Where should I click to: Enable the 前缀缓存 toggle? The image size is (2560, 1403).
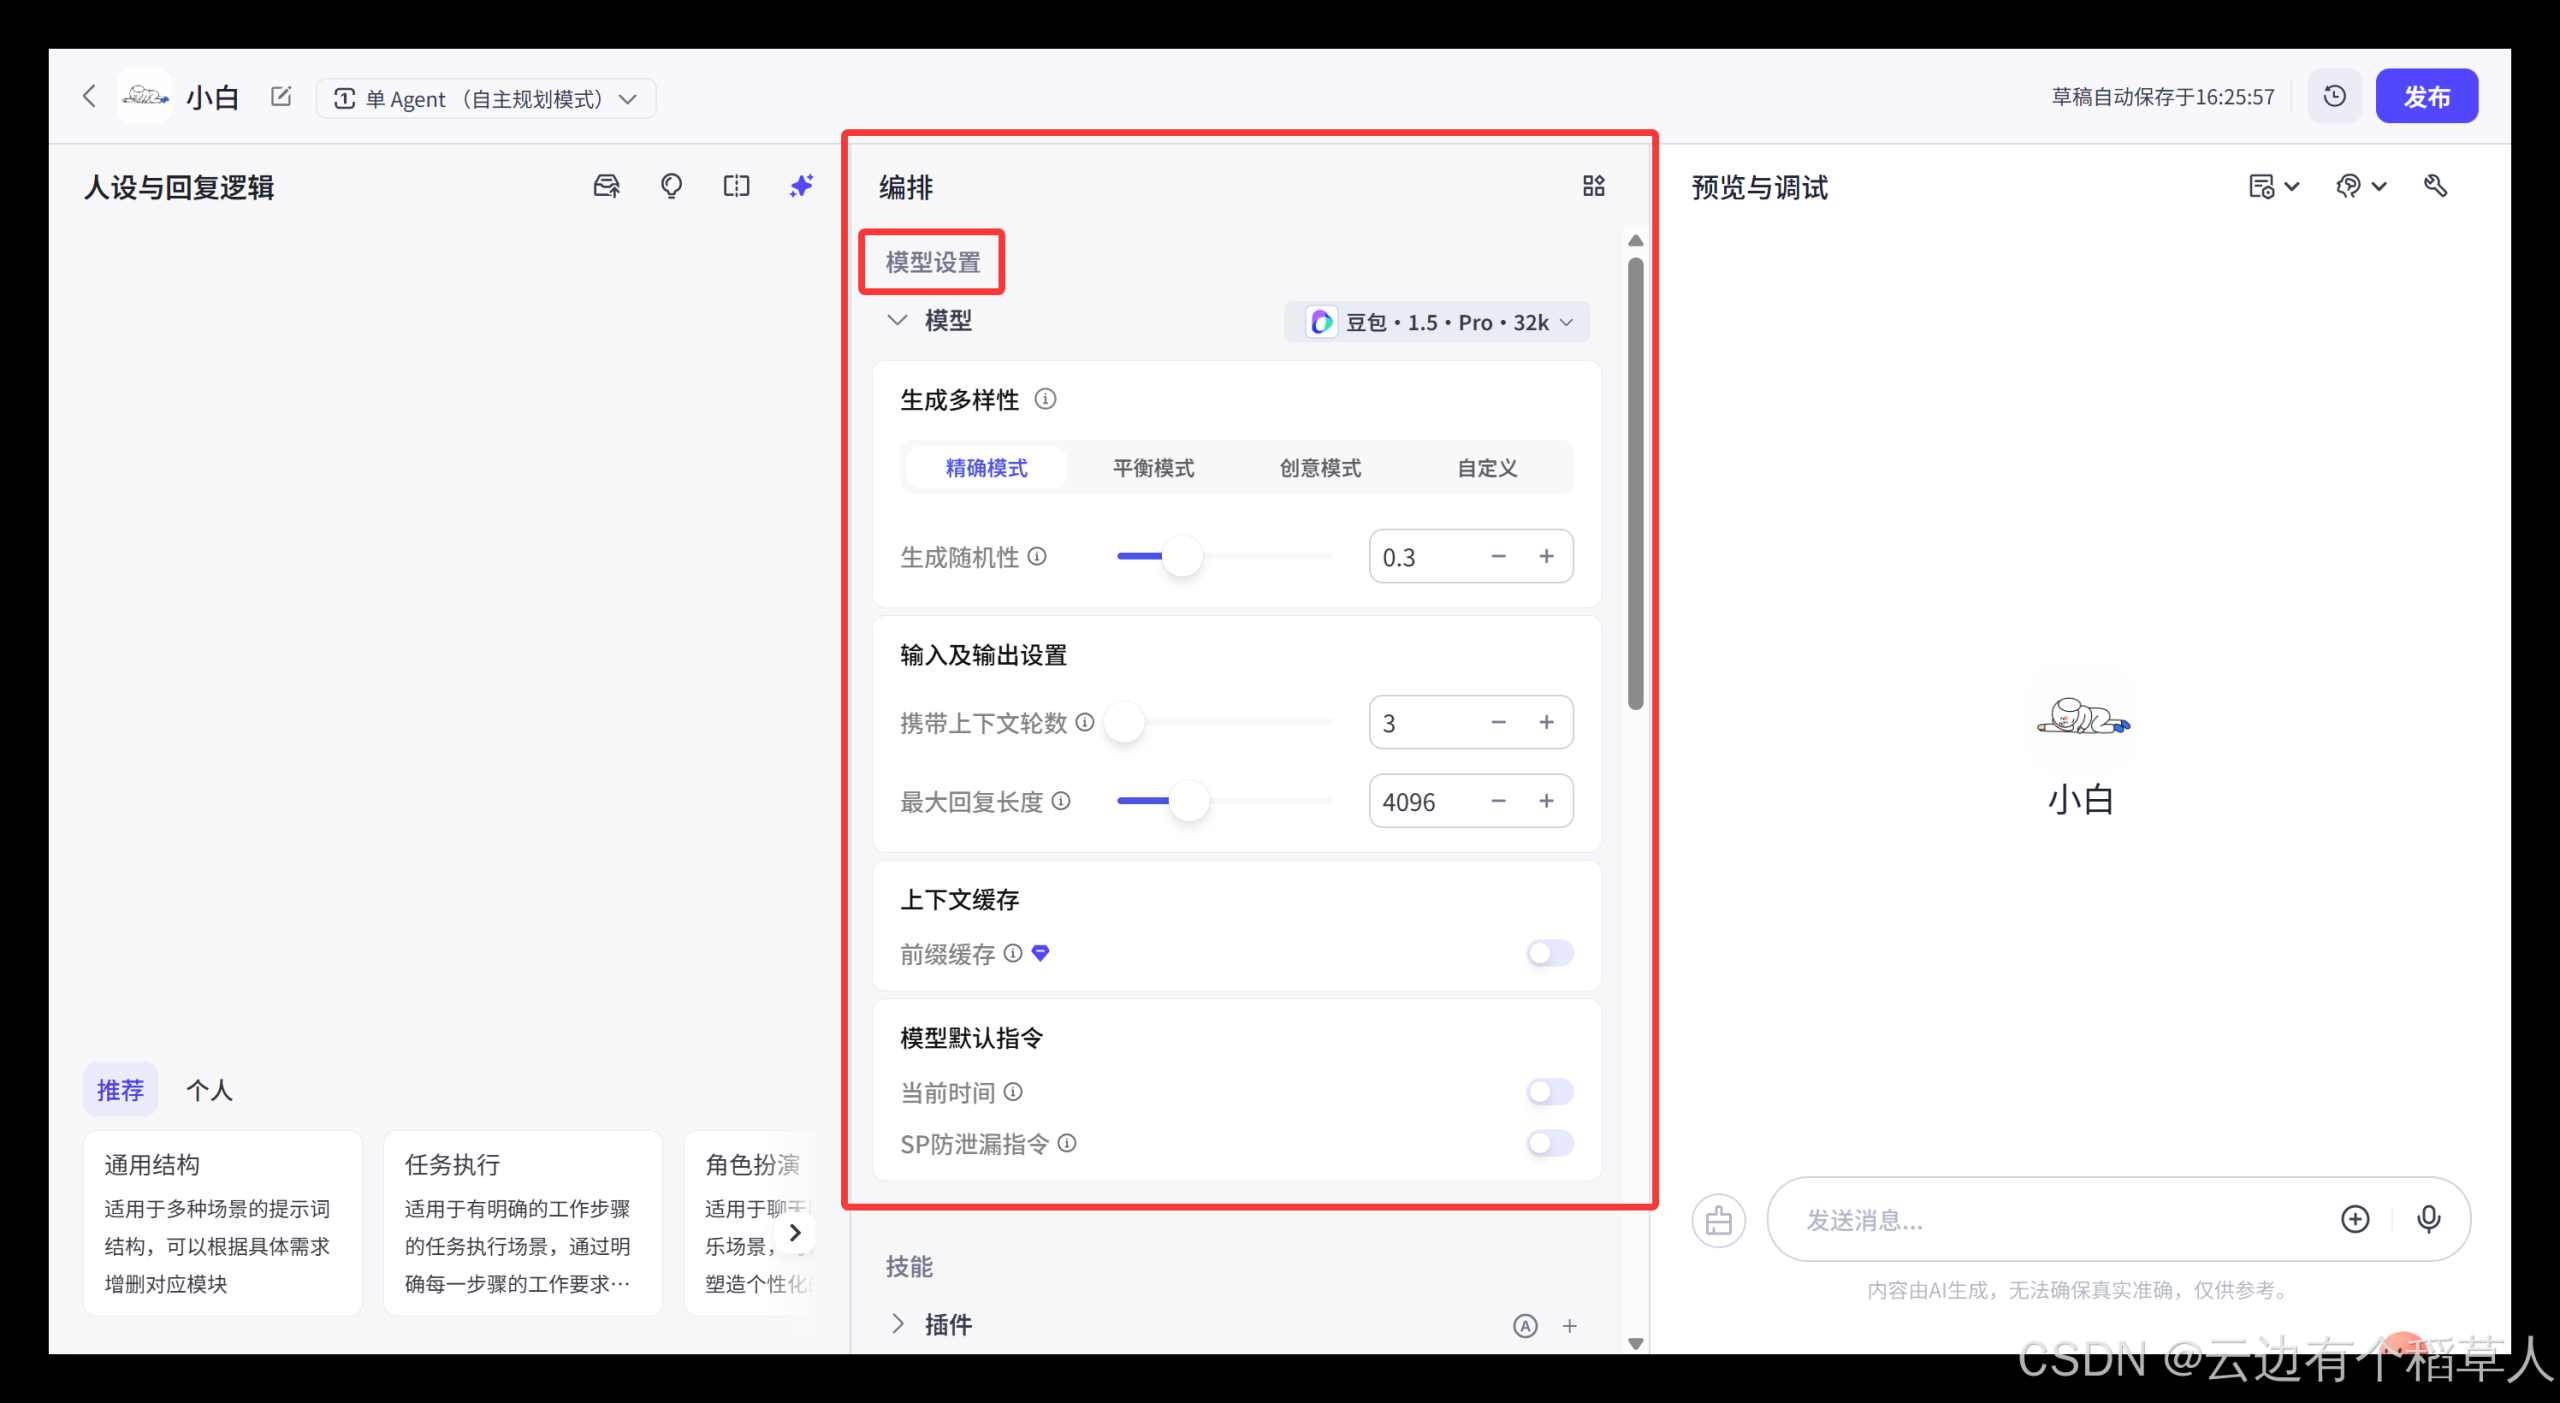click(x=1548, y=953)
